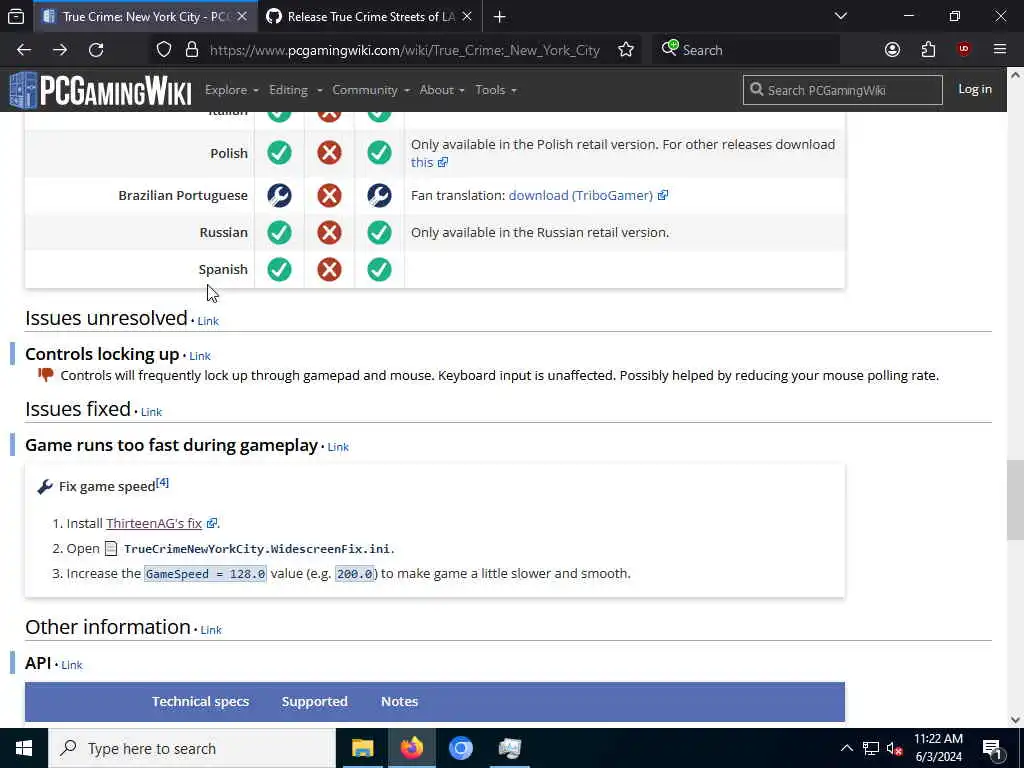Viewport: 1024px width, 768px height.
Task: Reload the current page
Action: [x=96, y=50]
